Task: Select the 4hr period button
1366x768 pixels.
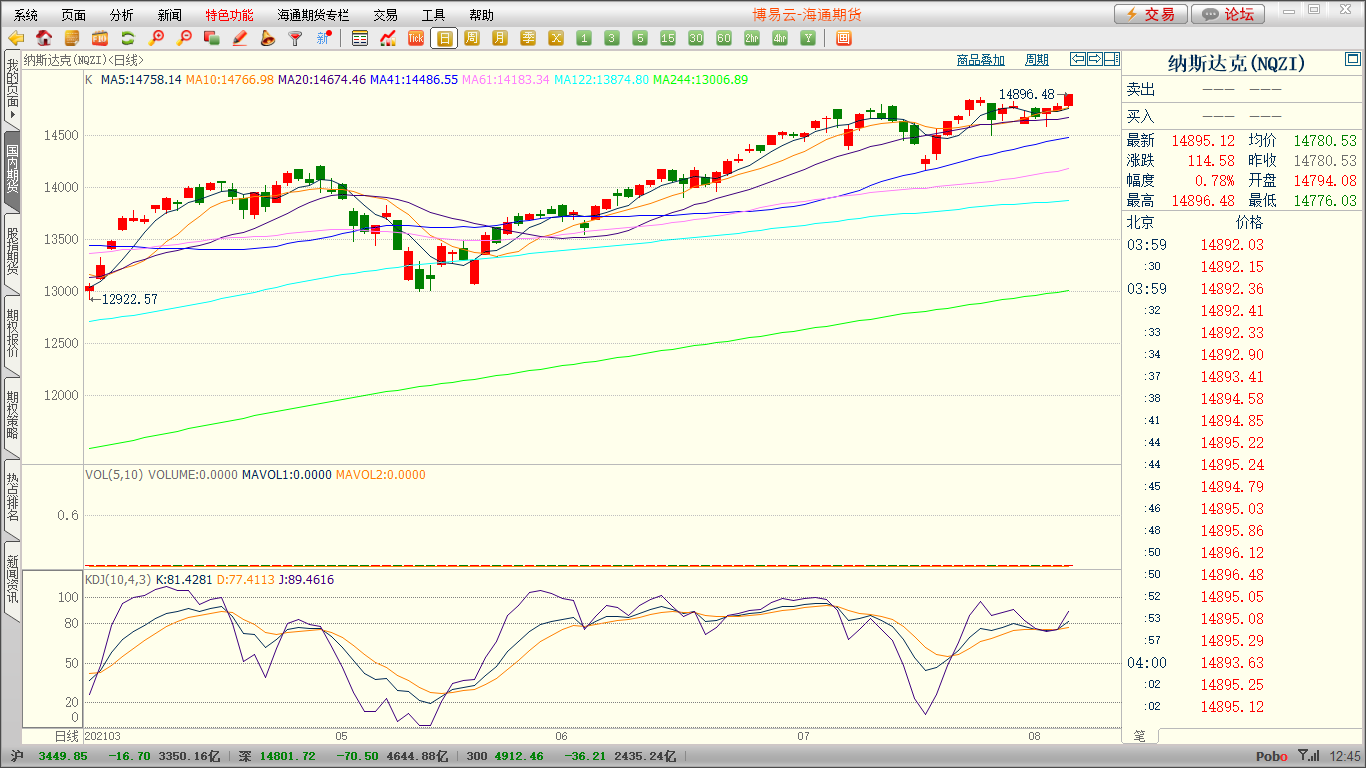Action: pos(780,38)
